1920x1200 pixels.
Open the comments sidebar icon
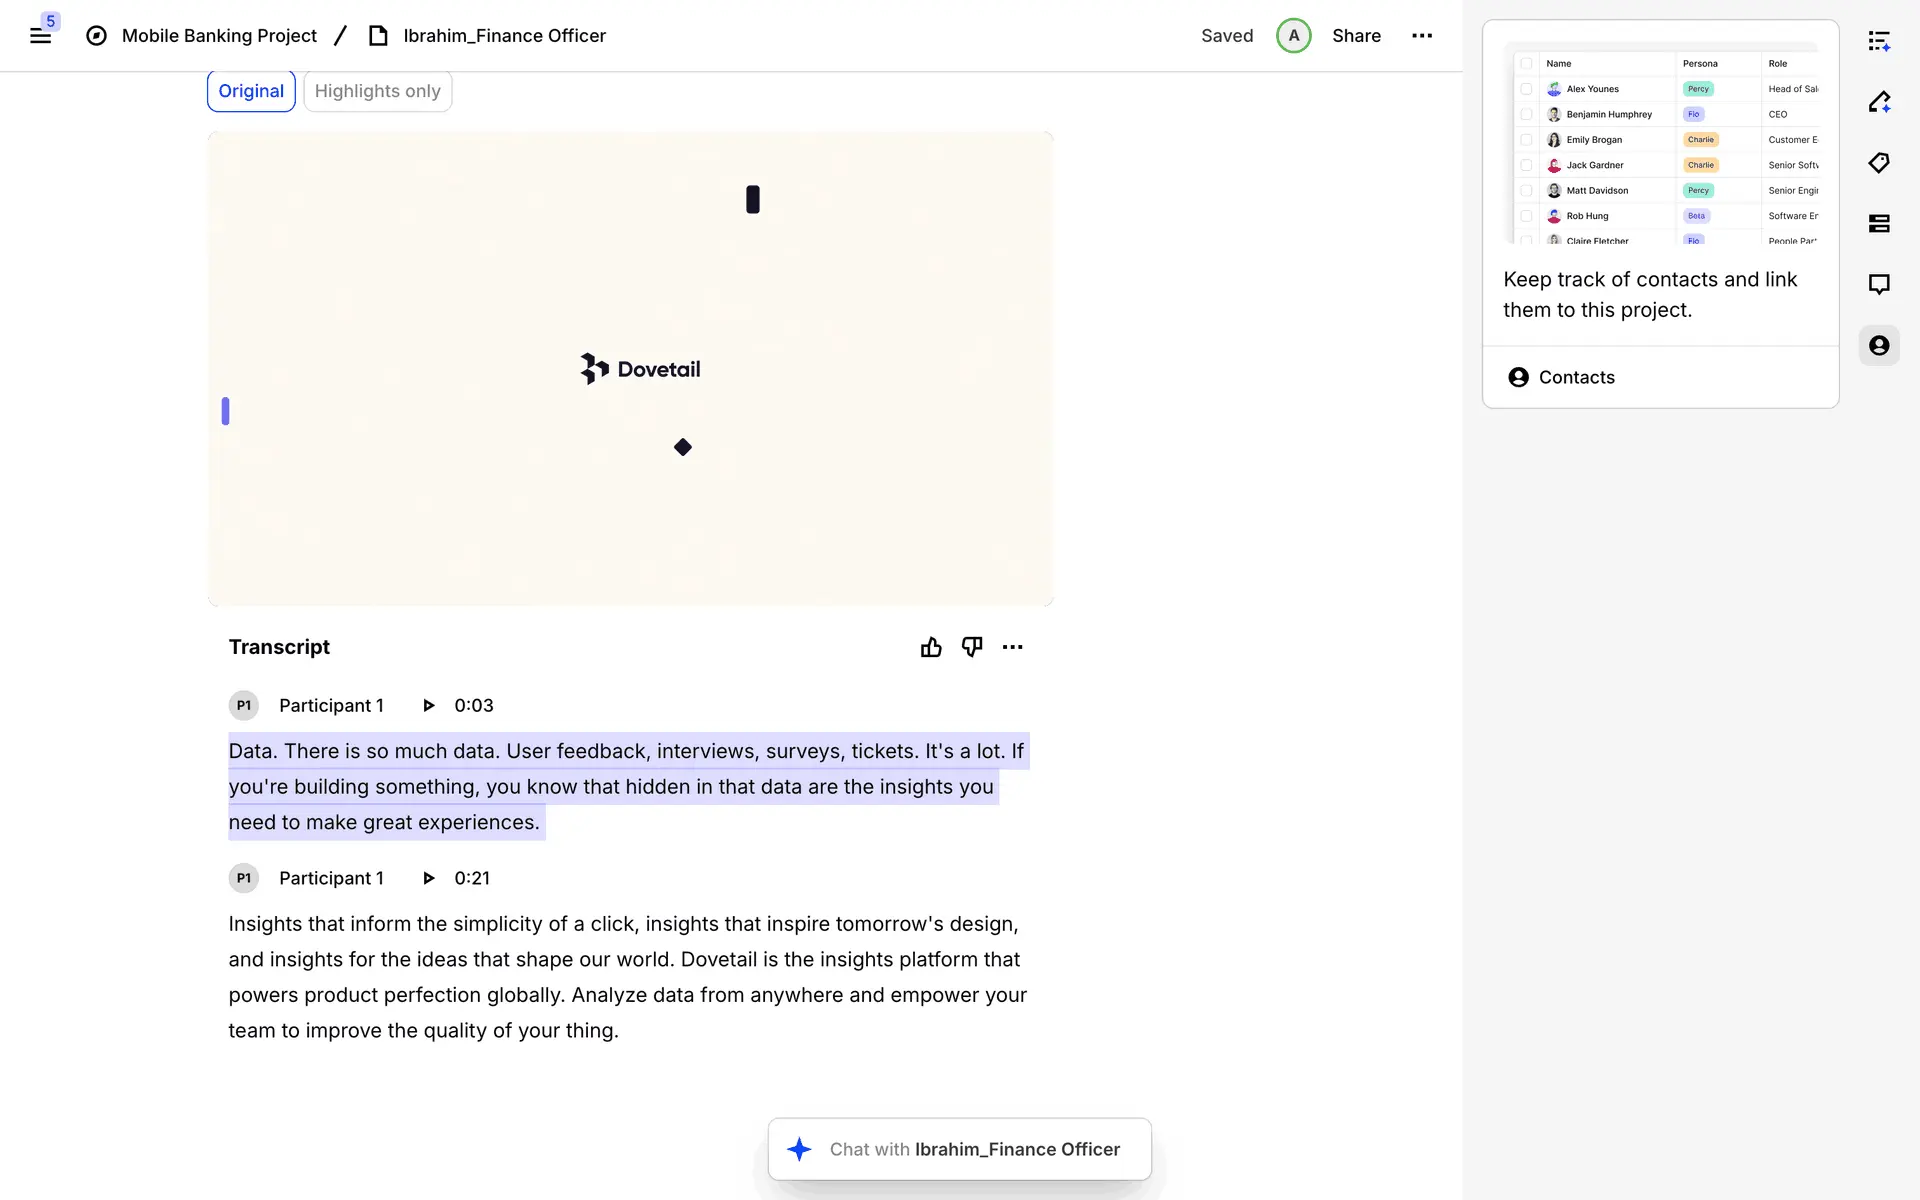(x=1879, y=284)
